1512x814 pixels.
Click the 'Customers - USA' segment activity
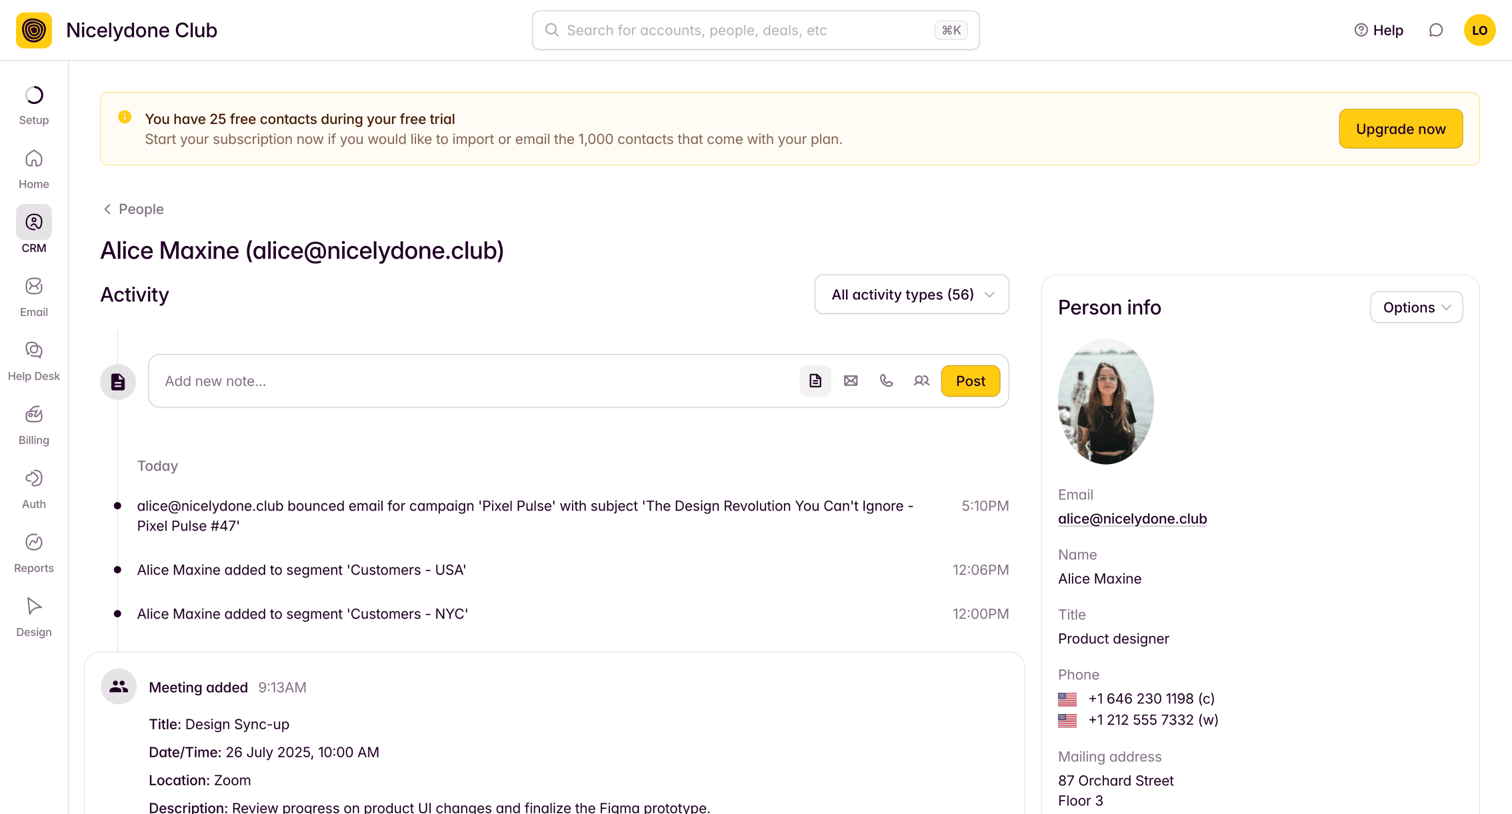tap(302, 570)
